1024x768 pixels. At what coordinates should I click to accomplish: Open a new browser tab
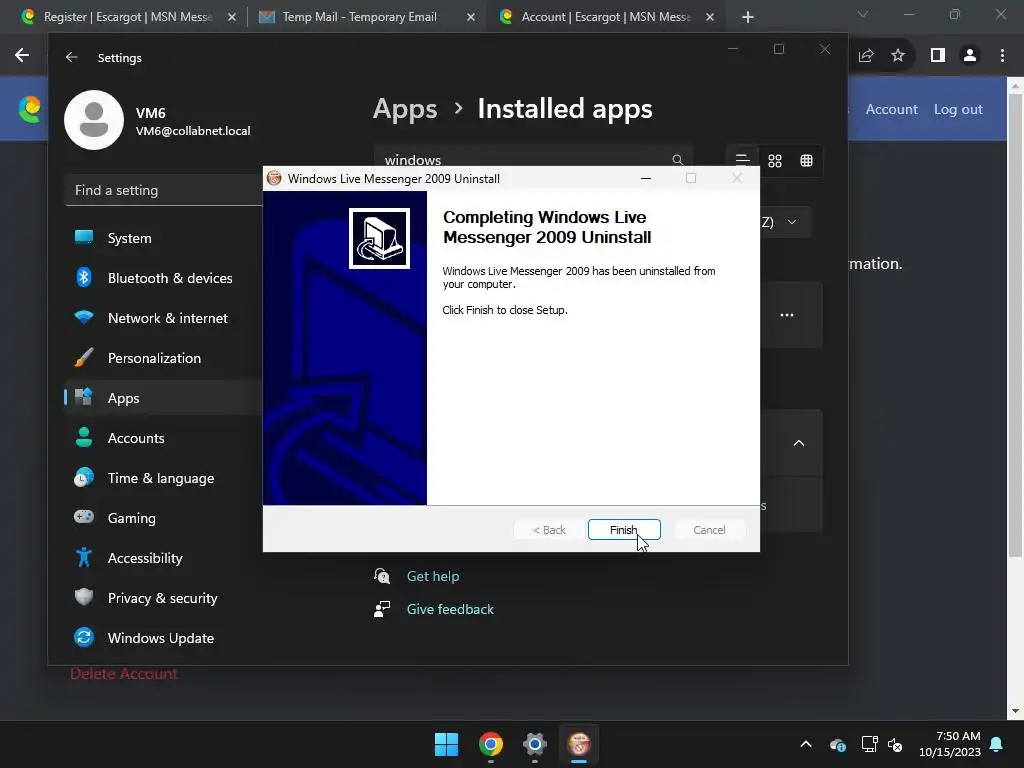[748, 18]
